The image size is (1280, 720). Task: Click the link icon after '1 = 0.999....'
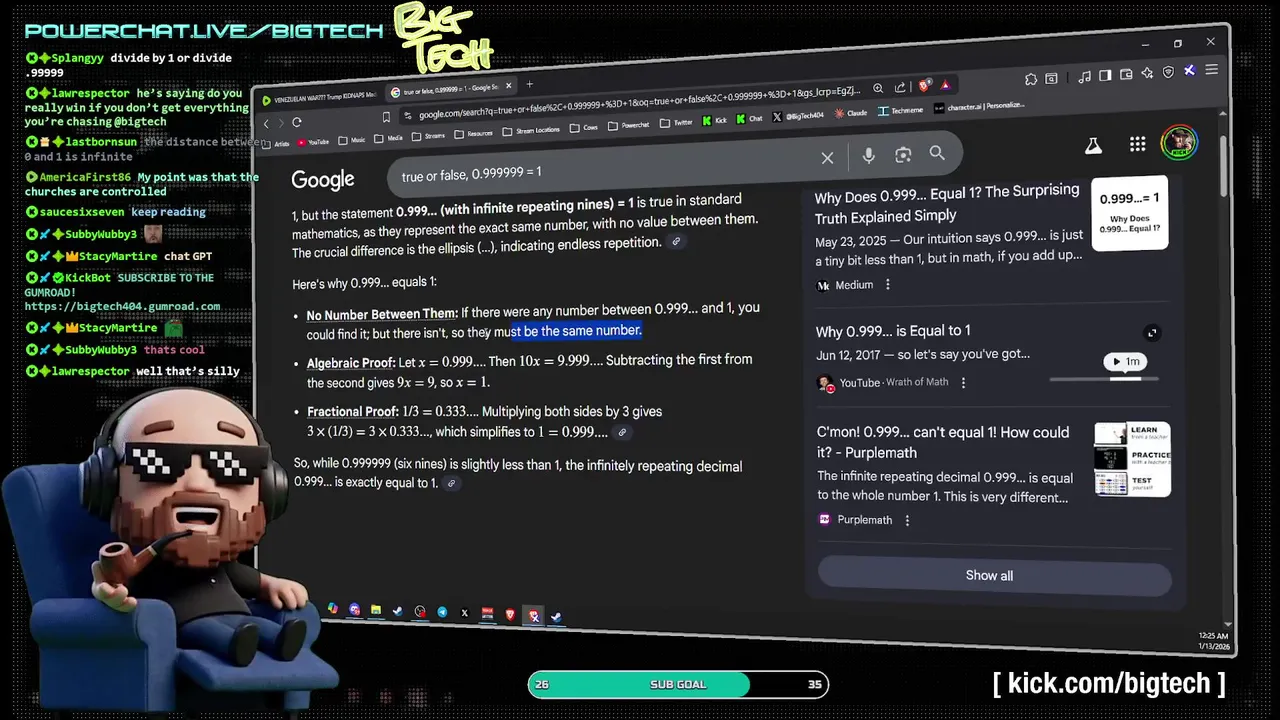coord(622,432)
